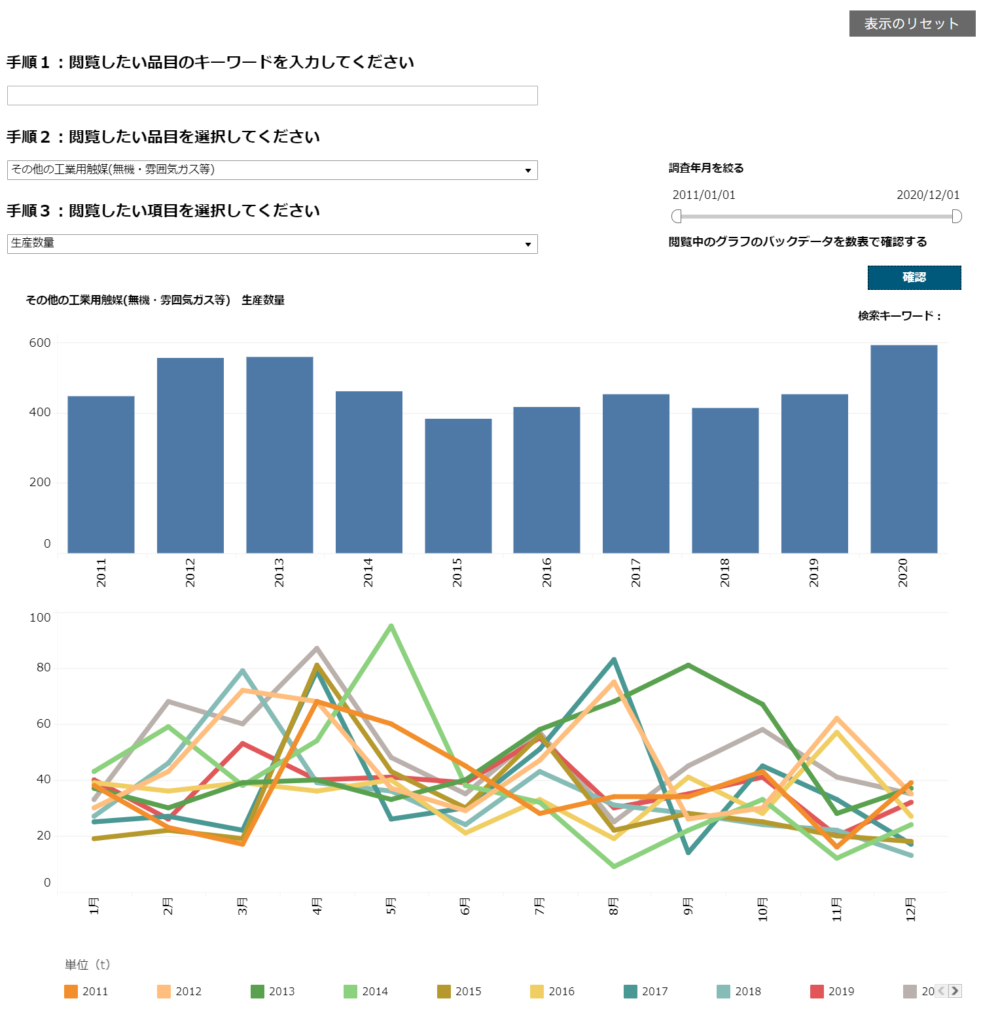
Task: Select the 2015 bar in bar chart
Action: [x=458, y=486]
